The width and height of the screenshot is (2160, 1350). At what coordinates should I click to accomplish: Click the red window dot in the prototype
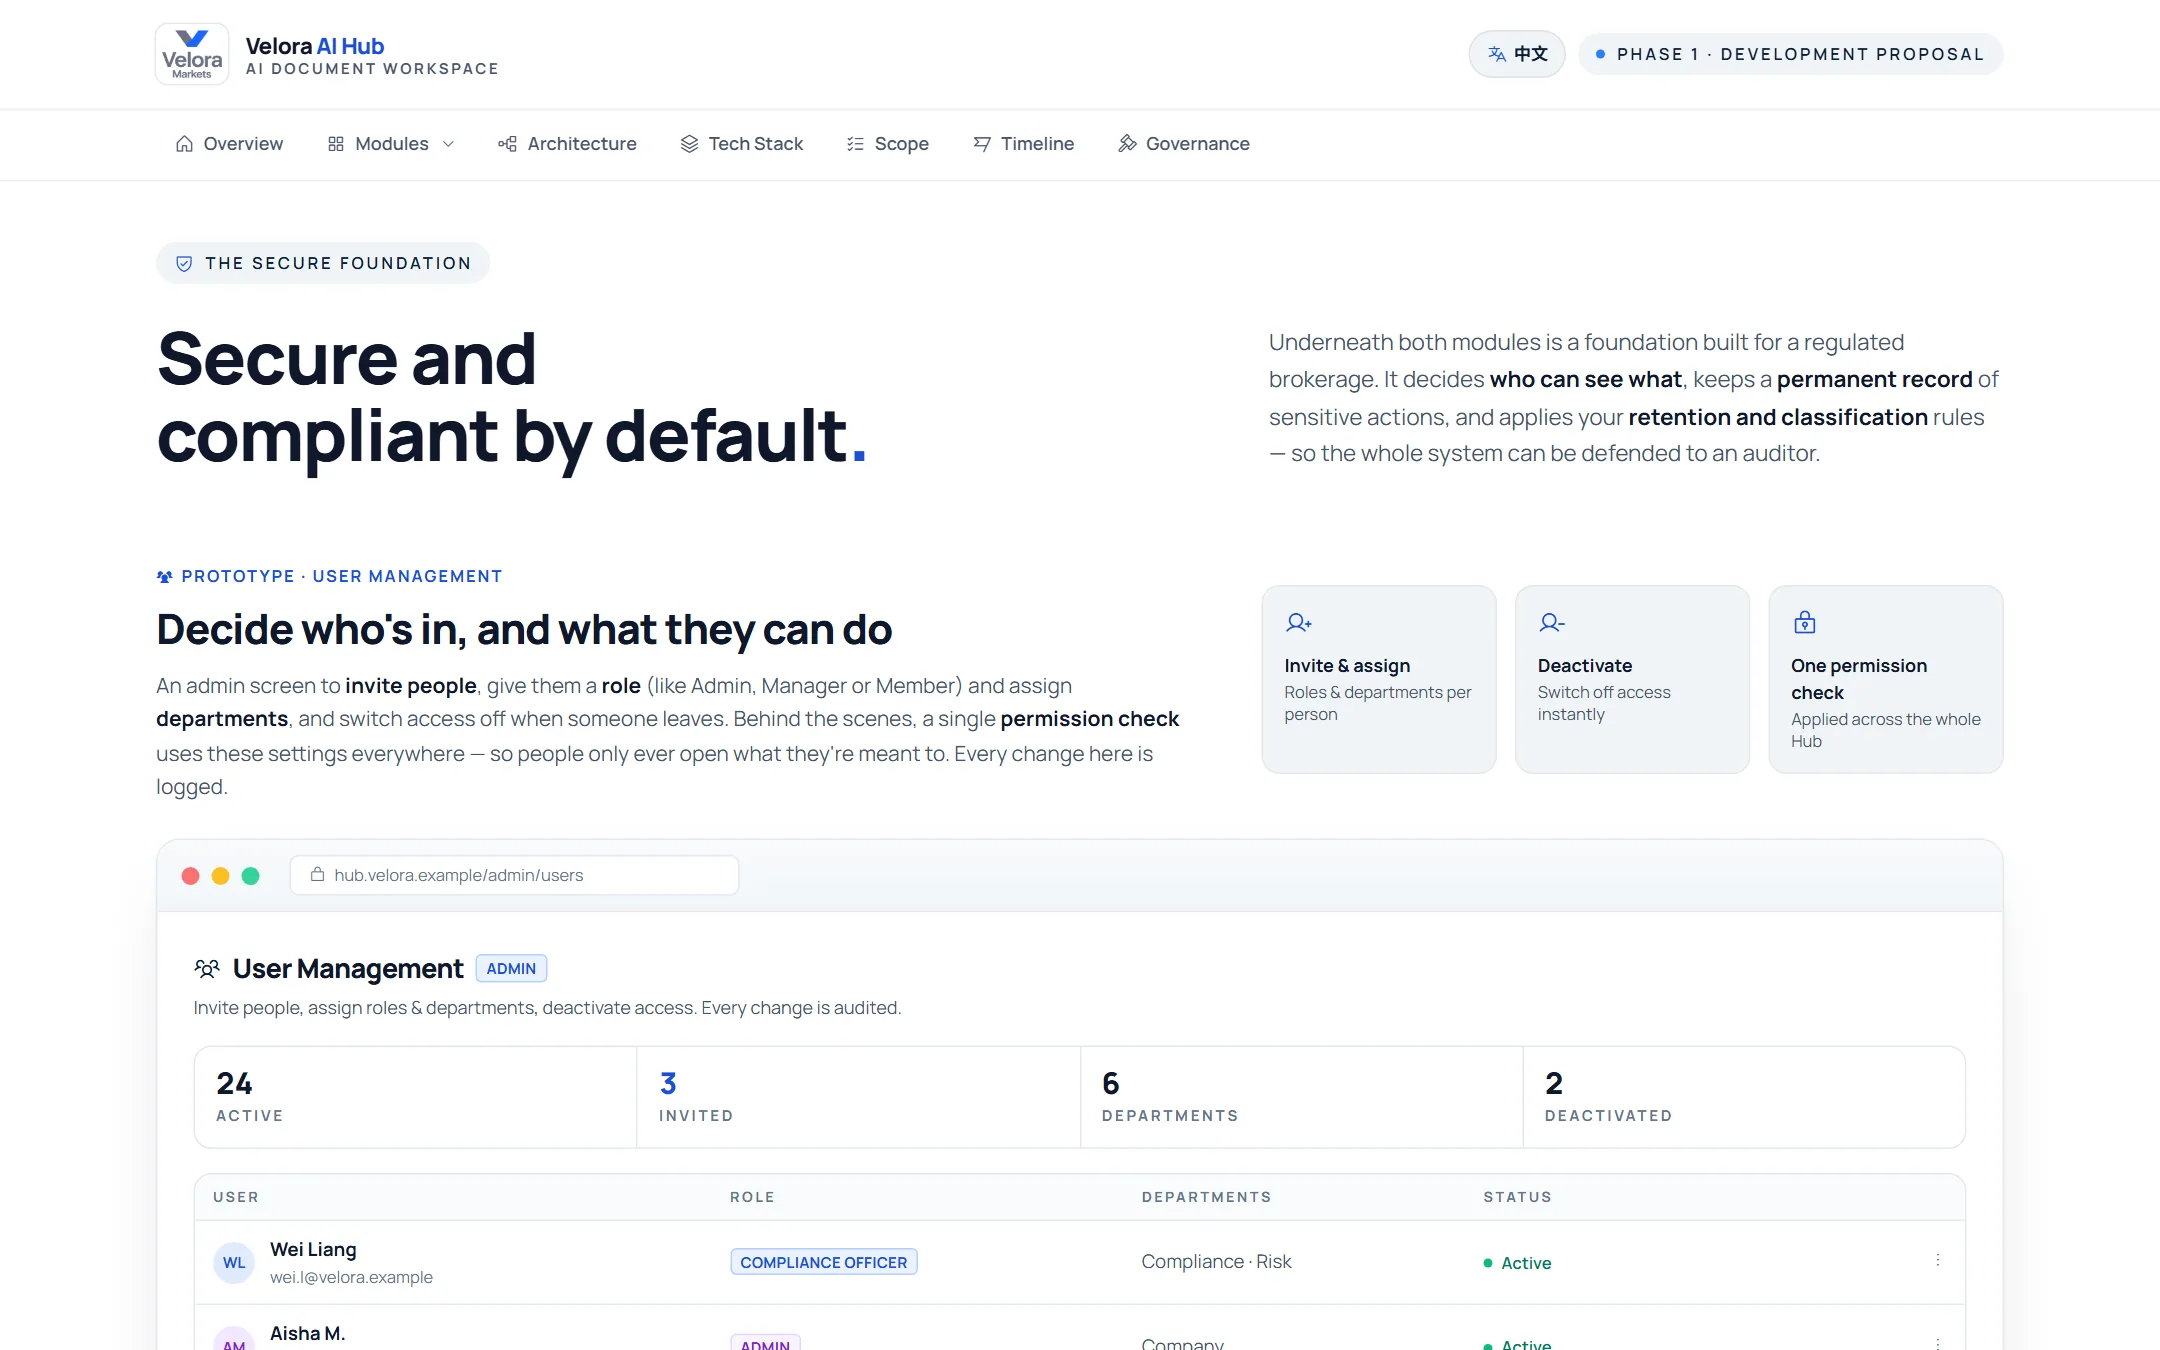point(190,876)
